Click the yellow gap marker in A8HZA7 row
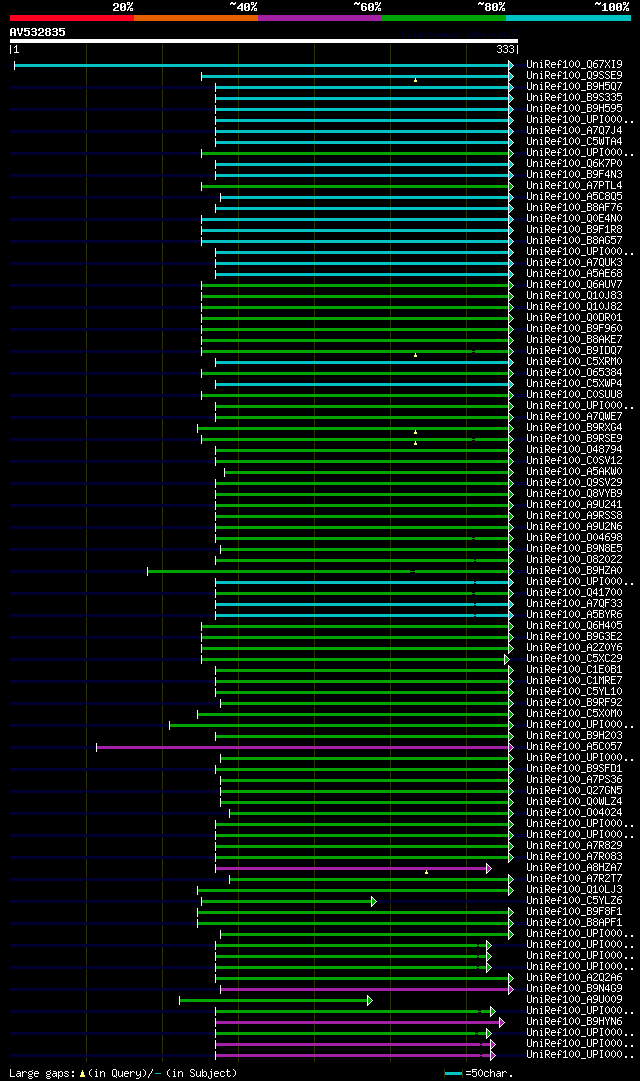 coord(426,872)
